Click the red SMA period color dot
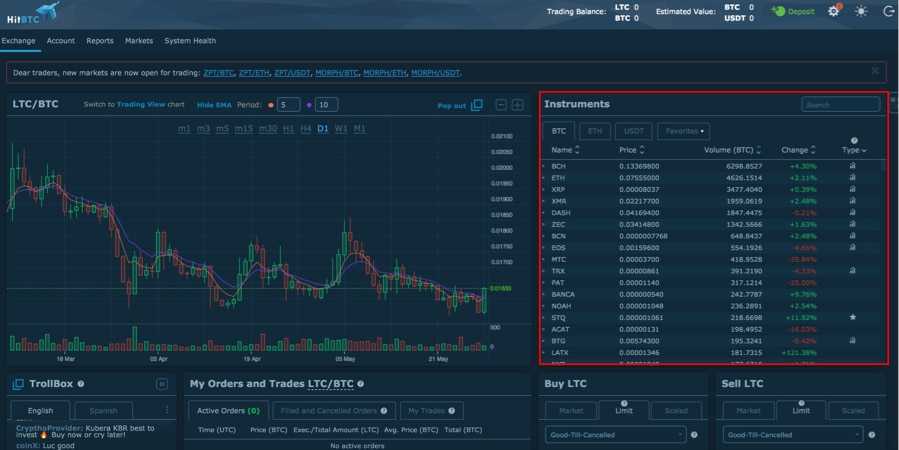The image size is (899, 450). tap(271, 105)
